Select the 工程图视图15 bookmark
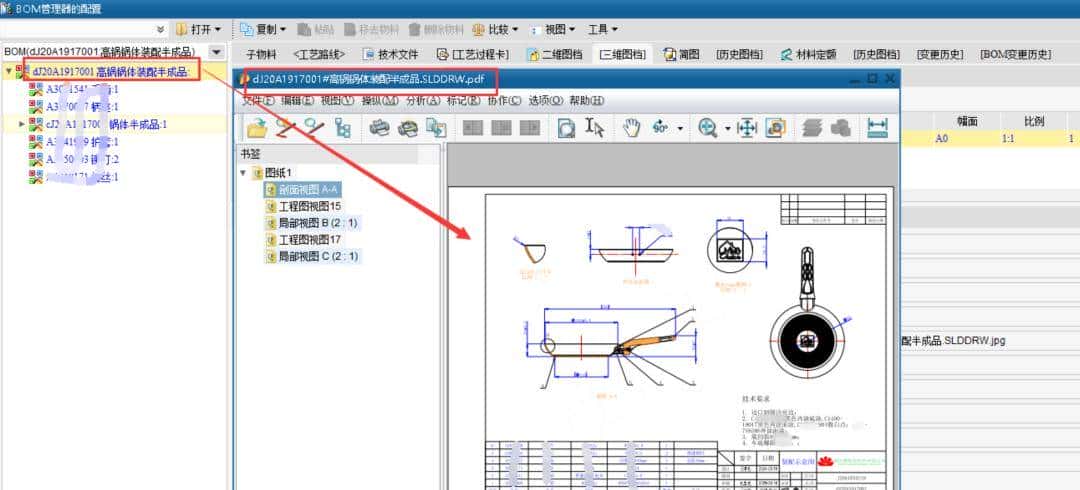 302,206
